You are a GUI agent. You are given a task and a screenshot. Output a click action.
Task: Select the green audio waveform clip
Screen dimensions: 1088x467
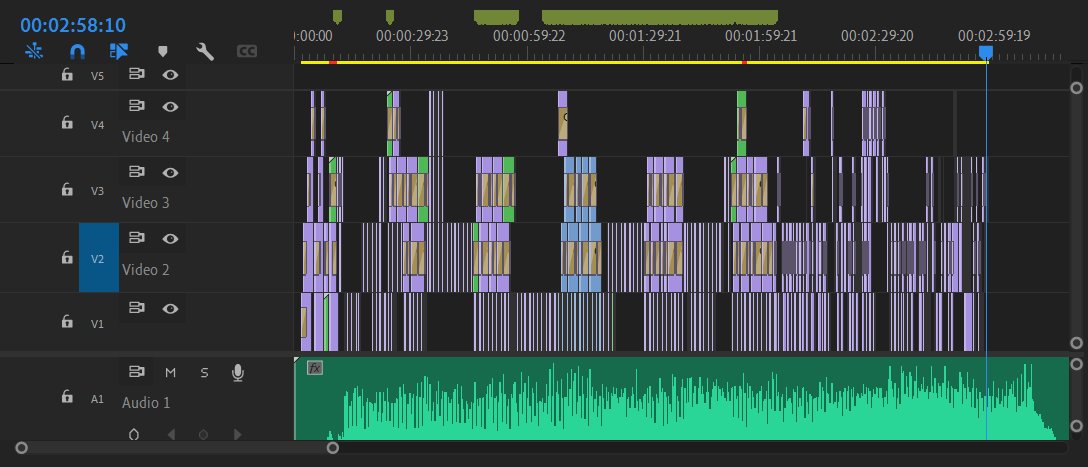click(681, 399)
